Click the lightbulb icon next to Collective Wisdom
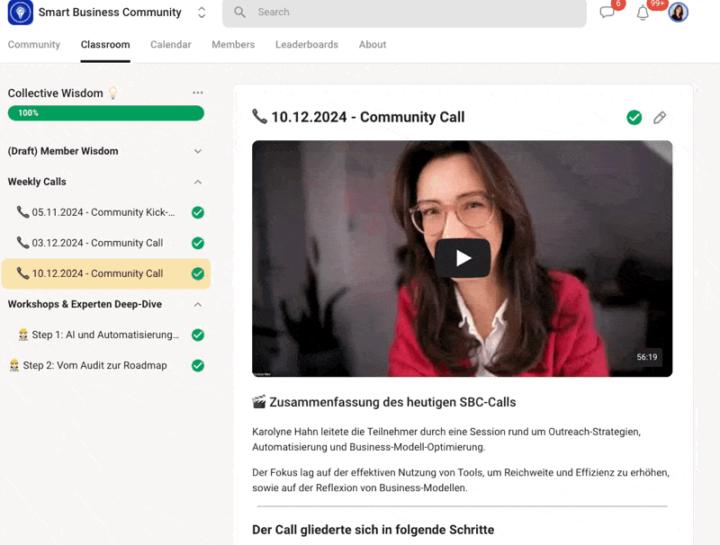 pos(112,93)
